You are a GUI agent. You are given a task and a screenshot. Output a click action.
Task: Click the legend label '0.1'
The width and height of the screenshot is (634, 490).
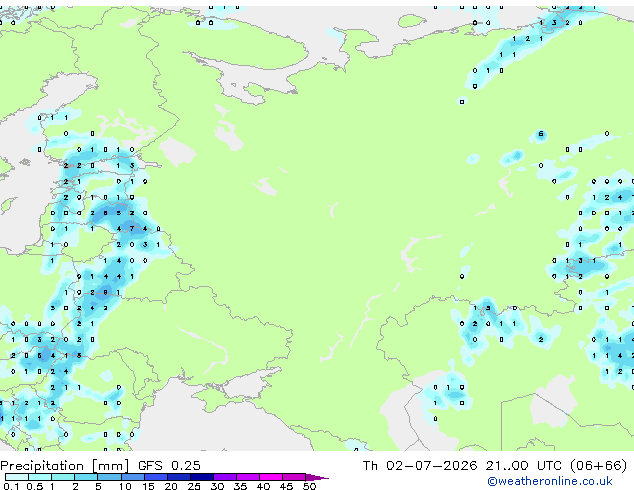pos(11,486)
